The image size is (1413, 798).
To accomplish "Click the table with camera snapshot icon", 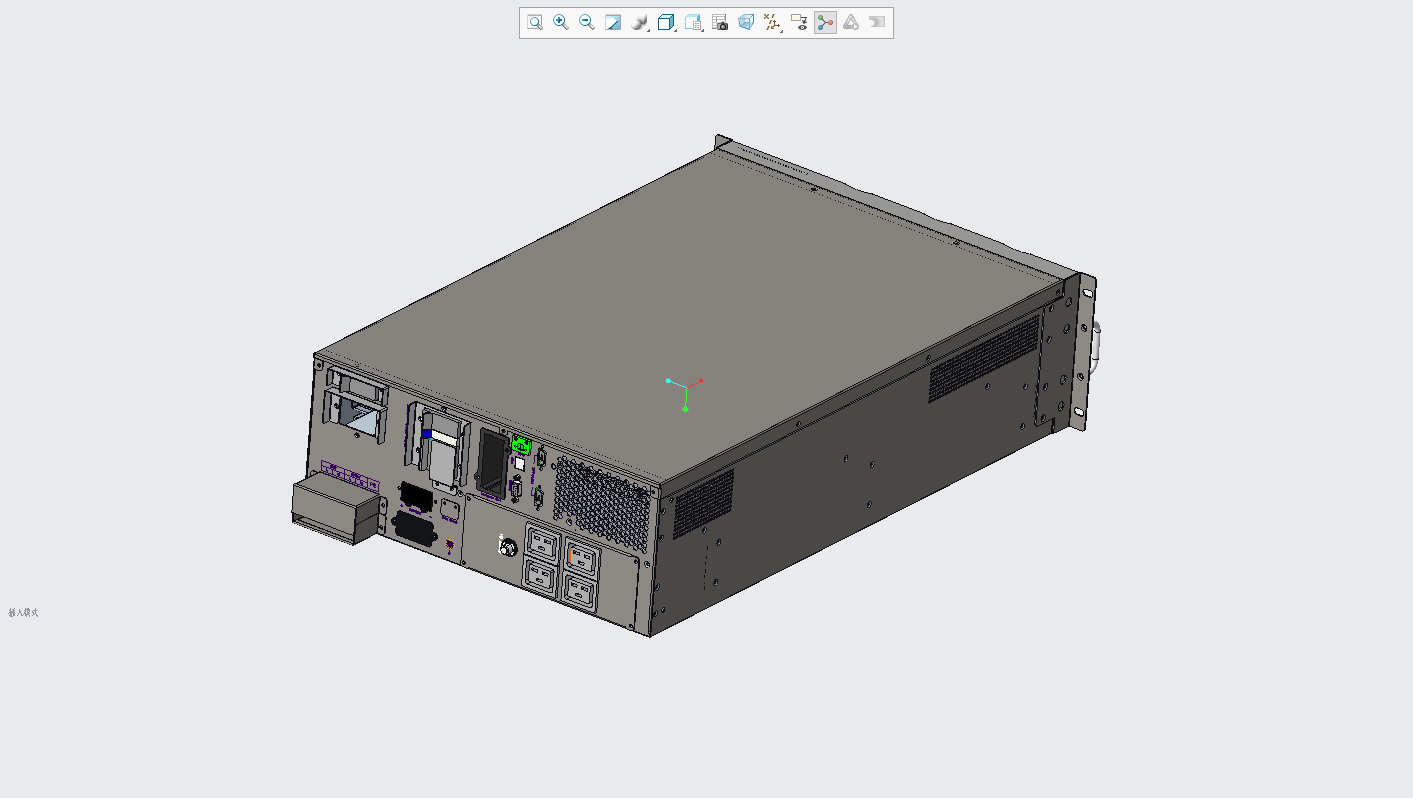I will (720, 22).
